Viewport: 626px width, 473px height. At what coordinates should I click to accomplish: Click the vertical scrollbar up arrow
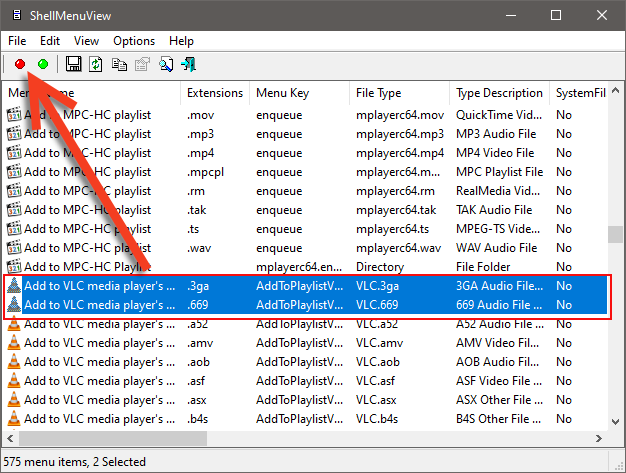(x=616, y=91)
